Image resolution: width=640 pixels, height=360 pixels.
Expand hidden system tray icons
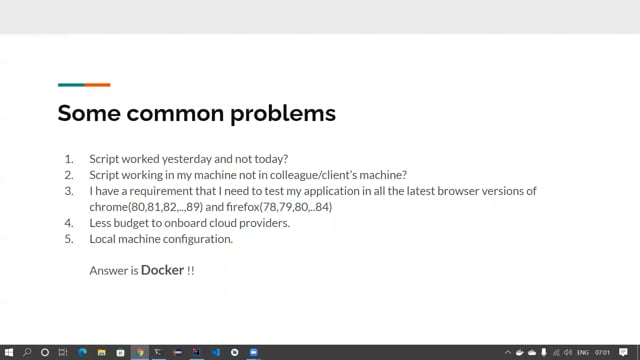coord(508,352)
